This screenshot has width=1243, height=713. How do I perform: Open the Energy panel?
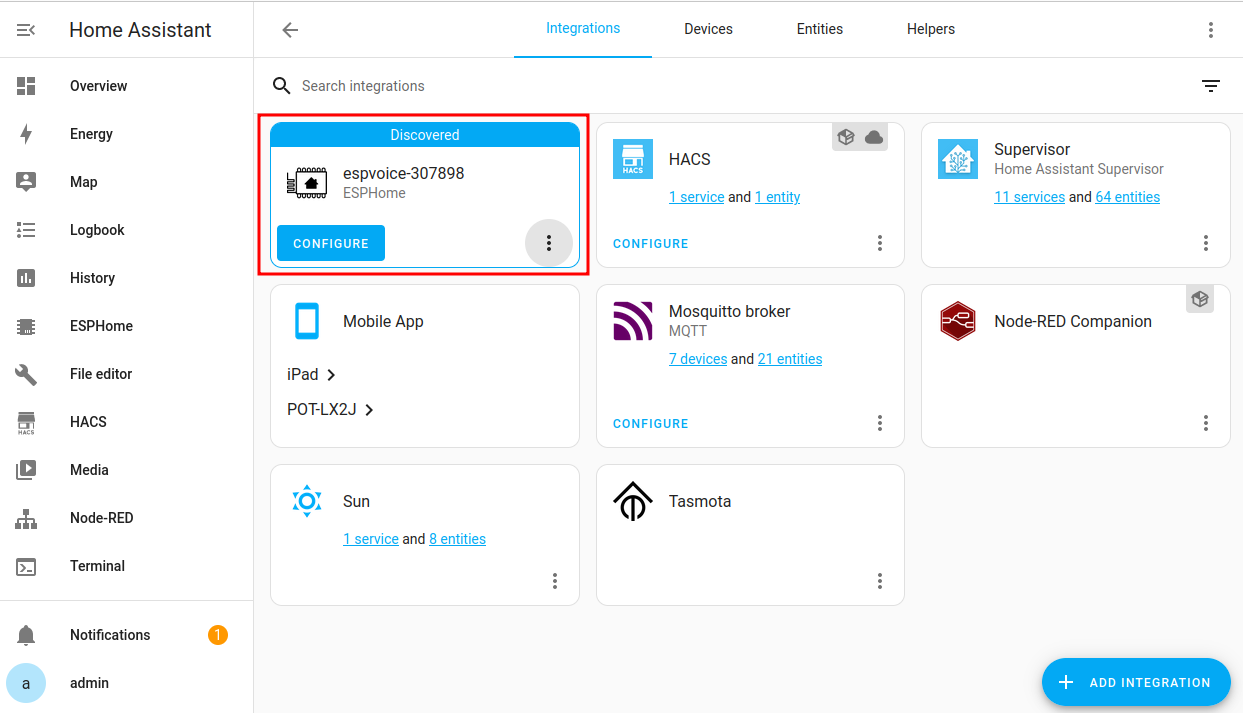126,134
